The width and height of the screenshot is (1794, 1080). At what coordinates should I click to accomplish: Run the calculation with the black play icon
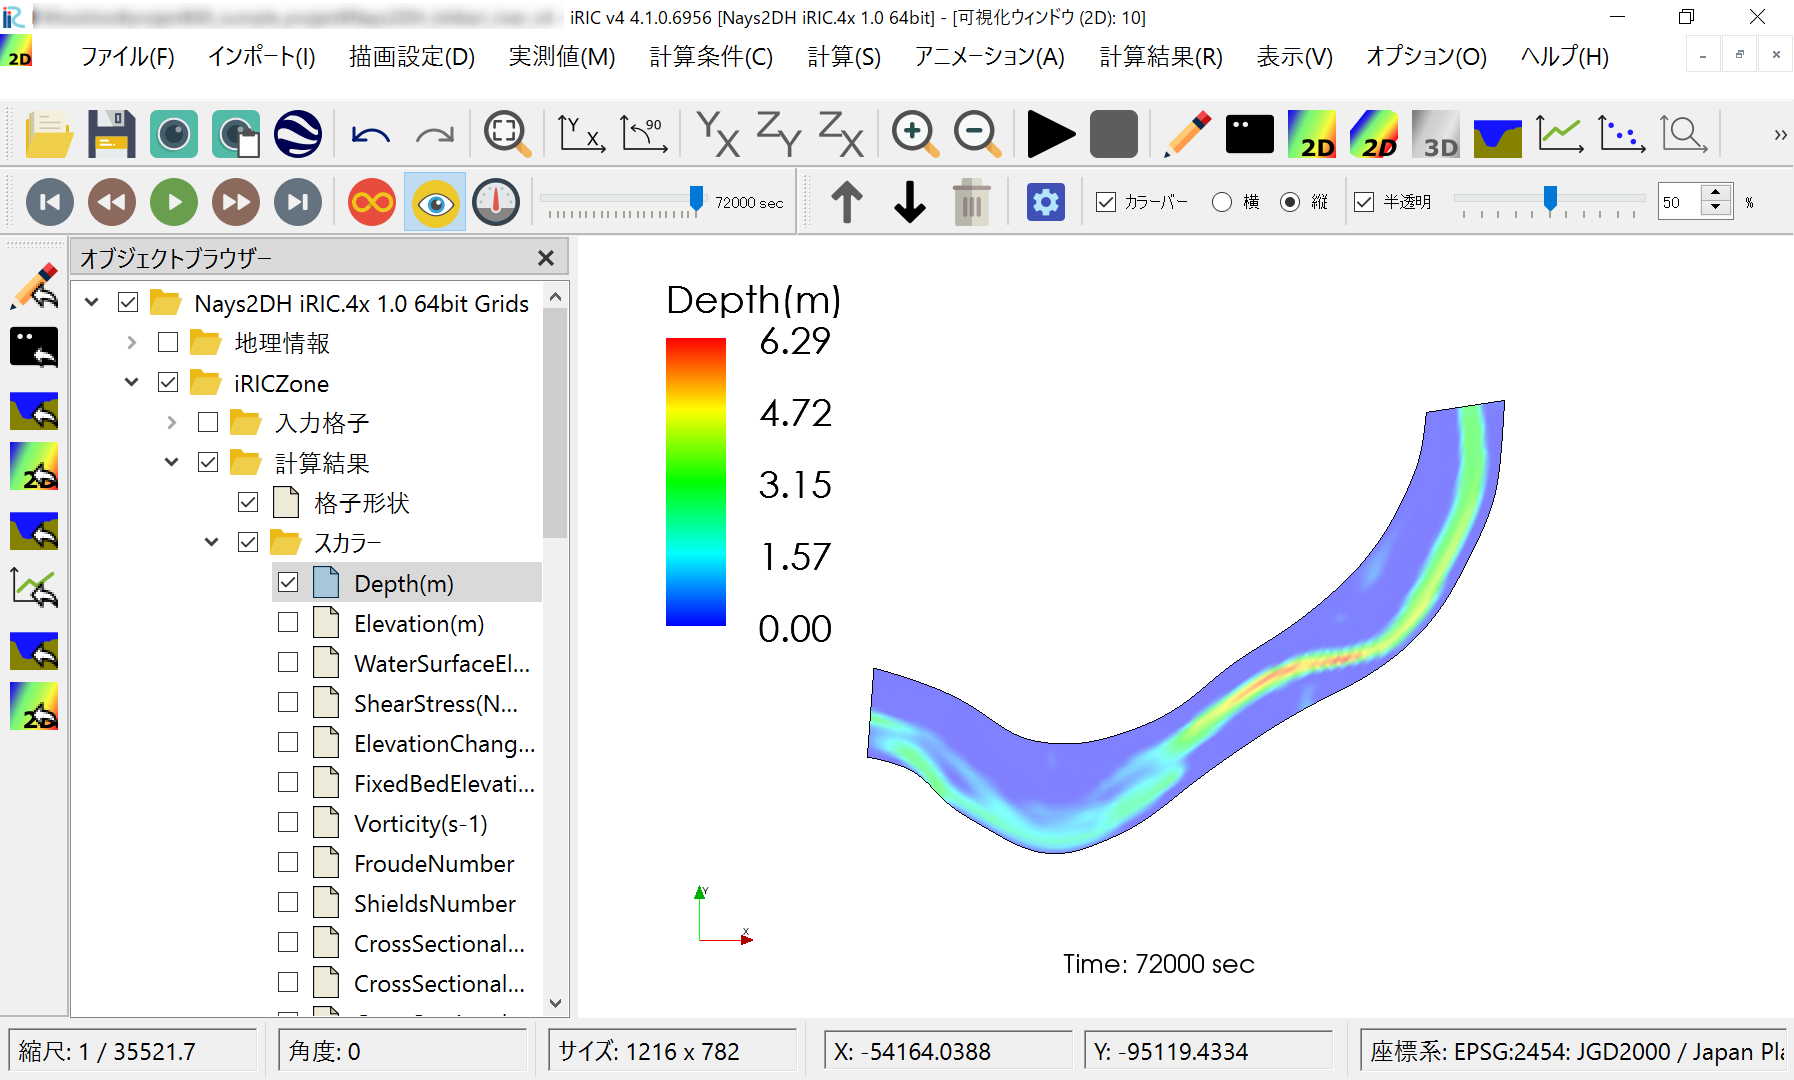click(x=1051, y=134)
